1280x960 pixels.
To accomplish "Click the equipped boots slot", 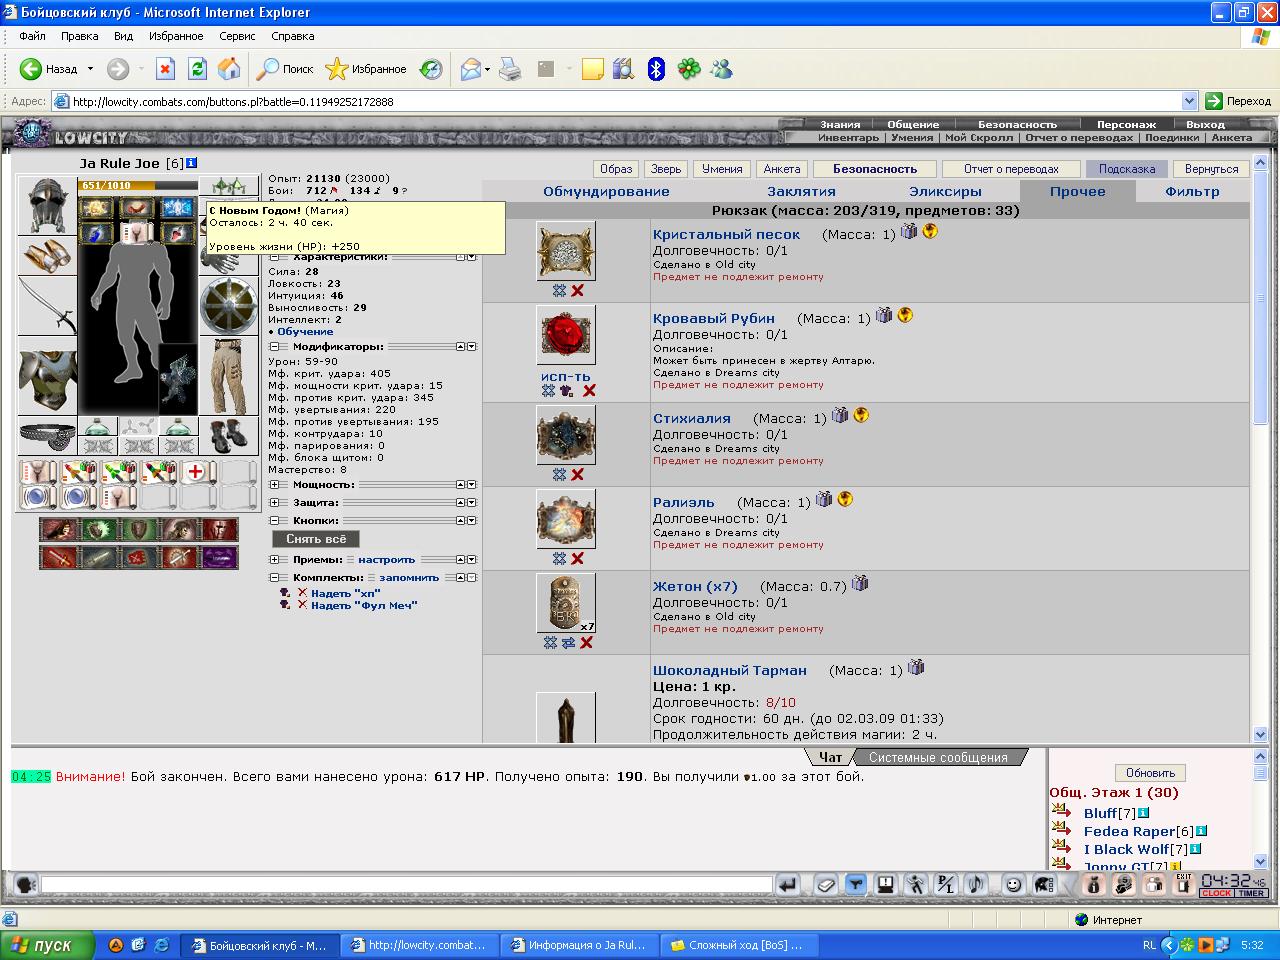I will click(x=229, y=436).
